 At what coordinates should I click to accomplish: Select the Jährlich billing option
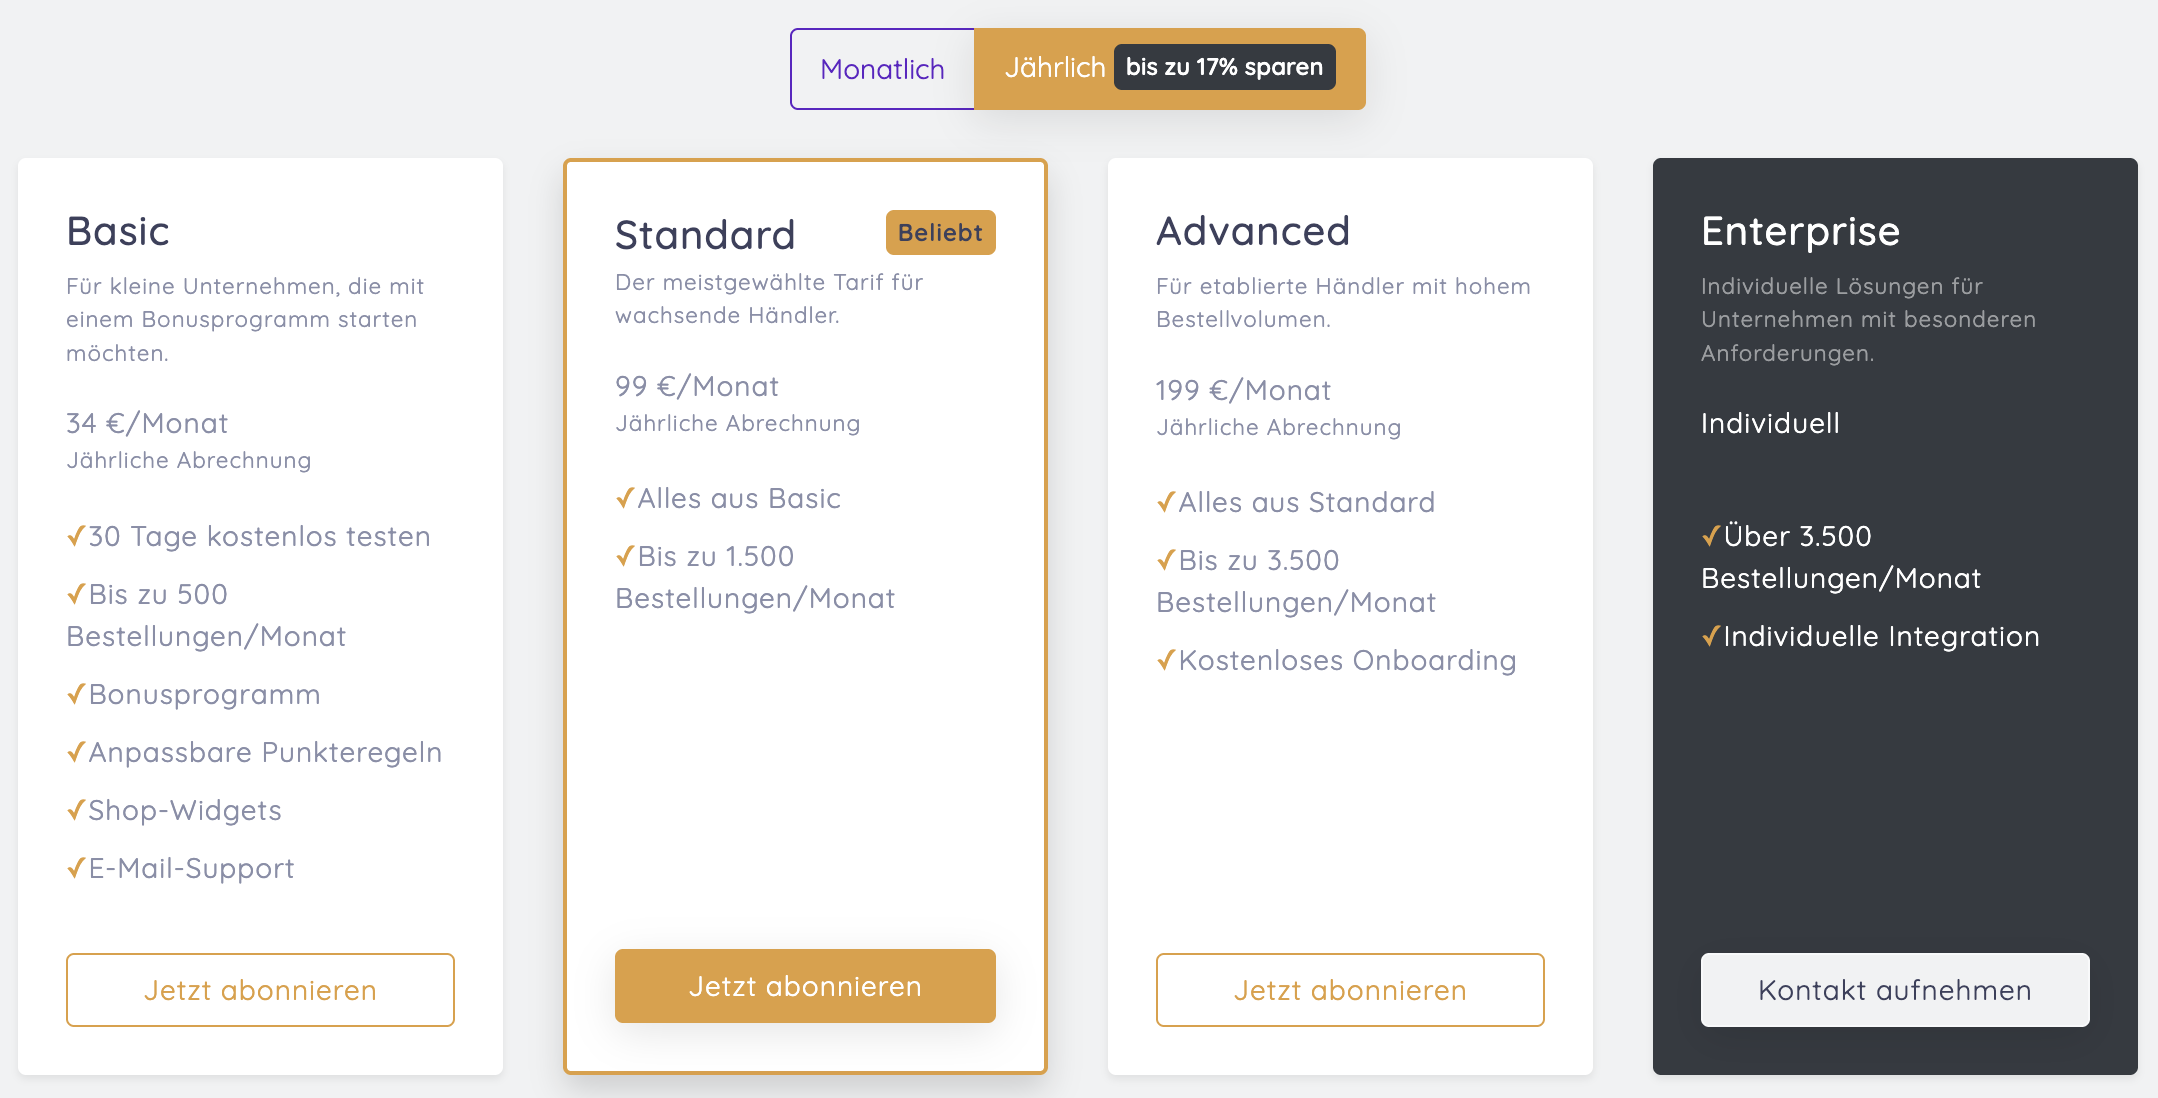(x=1054, y=68)
